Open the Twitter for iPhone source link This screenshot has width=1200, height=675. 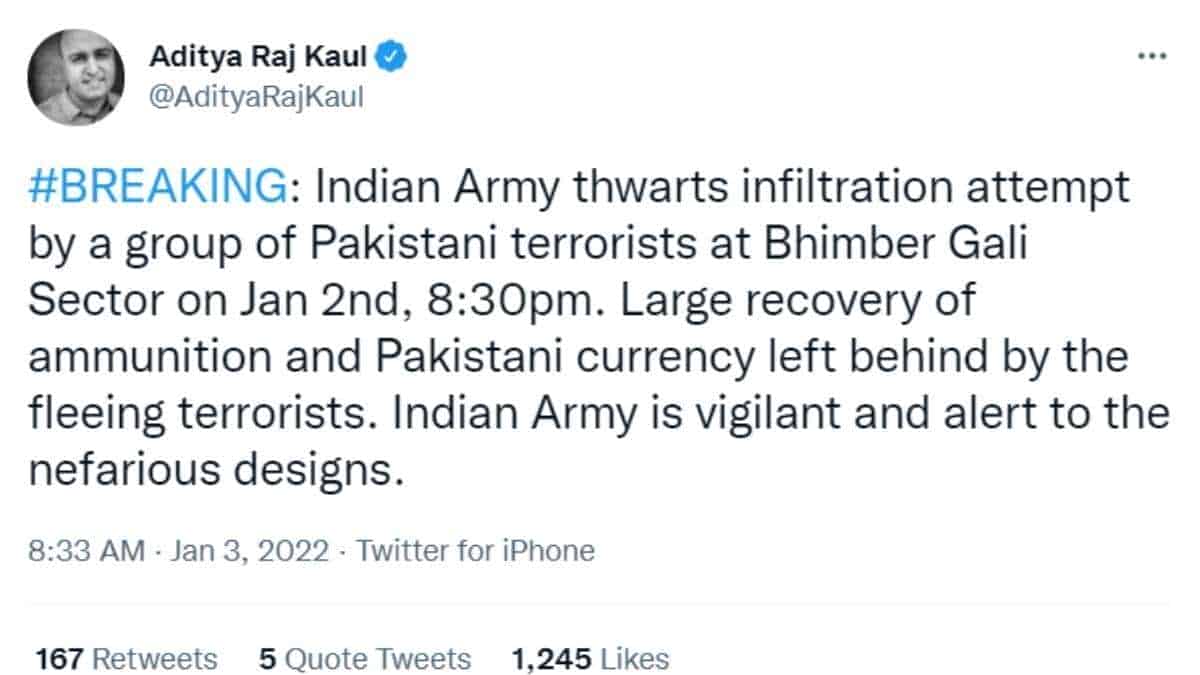click(475, 550)
